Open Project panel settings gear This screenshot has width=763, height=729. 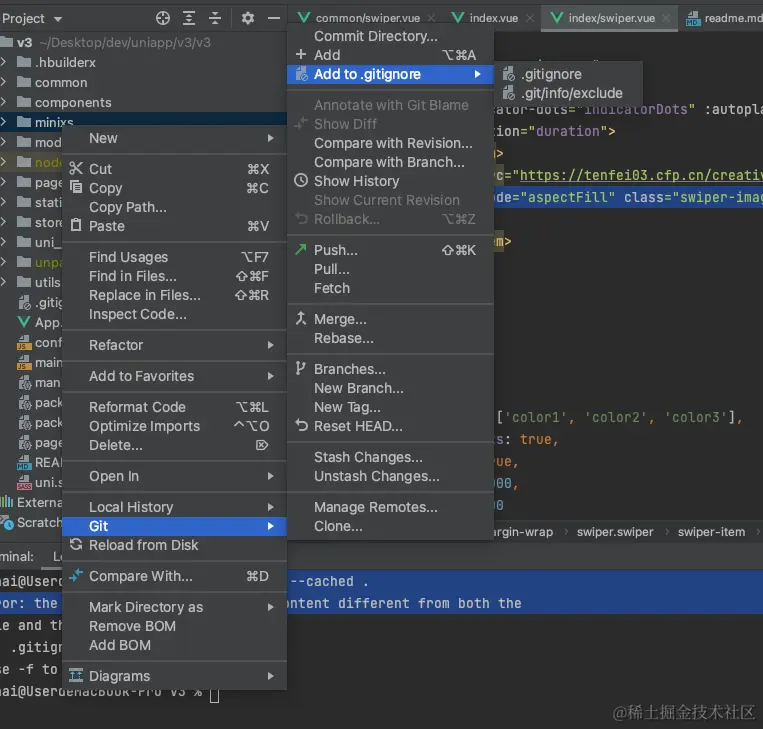tap(248, 18)
